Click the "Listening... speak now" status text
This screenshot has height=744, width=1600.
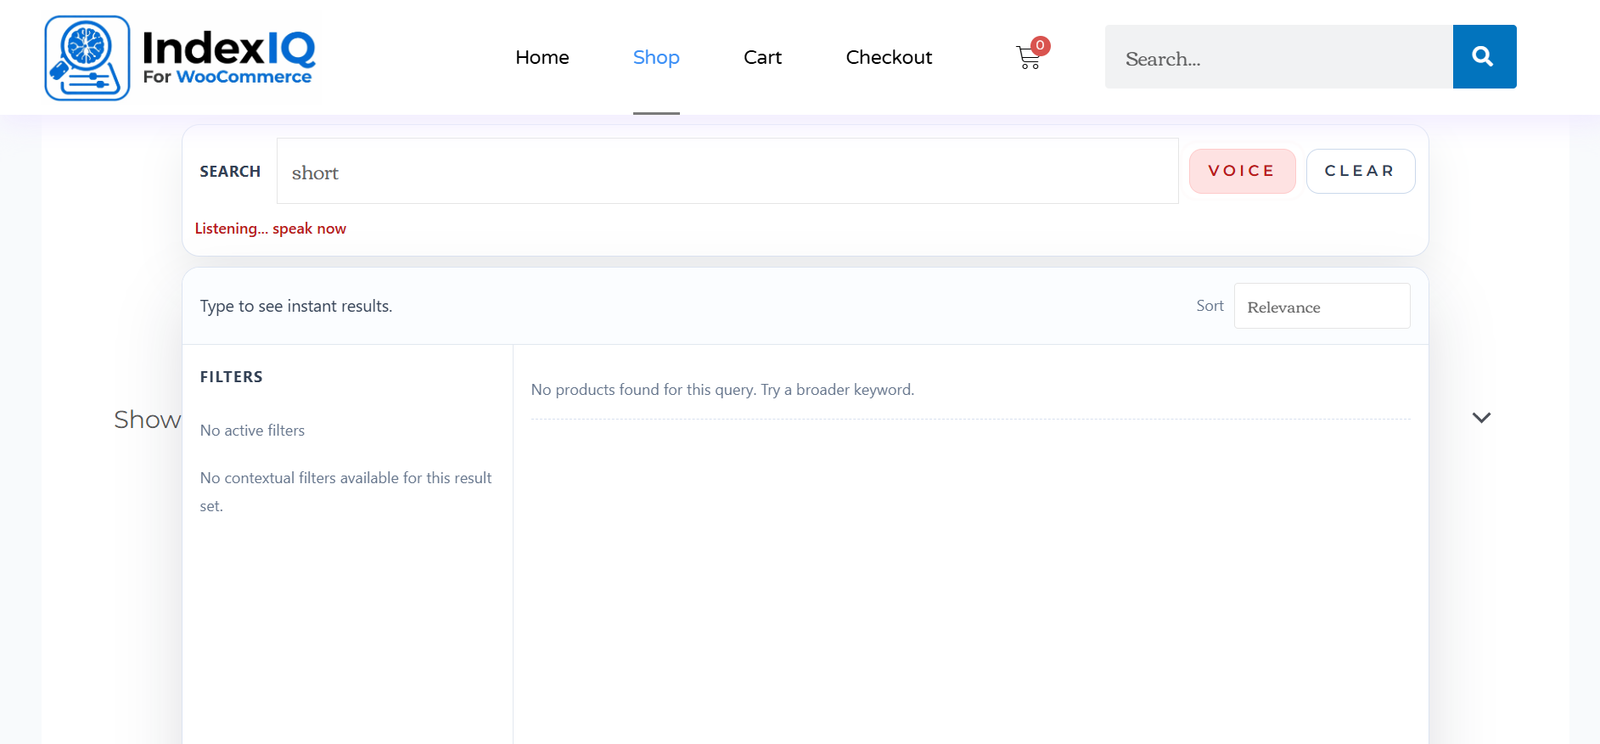pos(270,228)
